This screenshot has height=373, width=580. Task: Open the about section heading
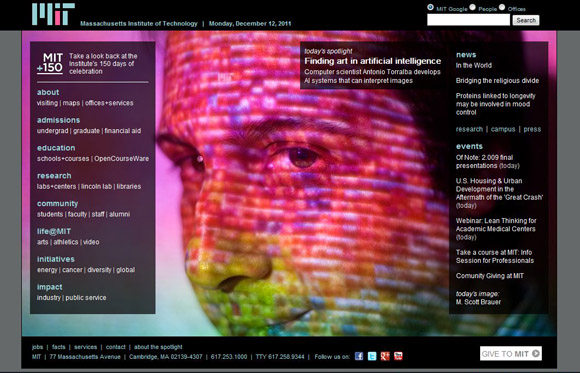48,92
